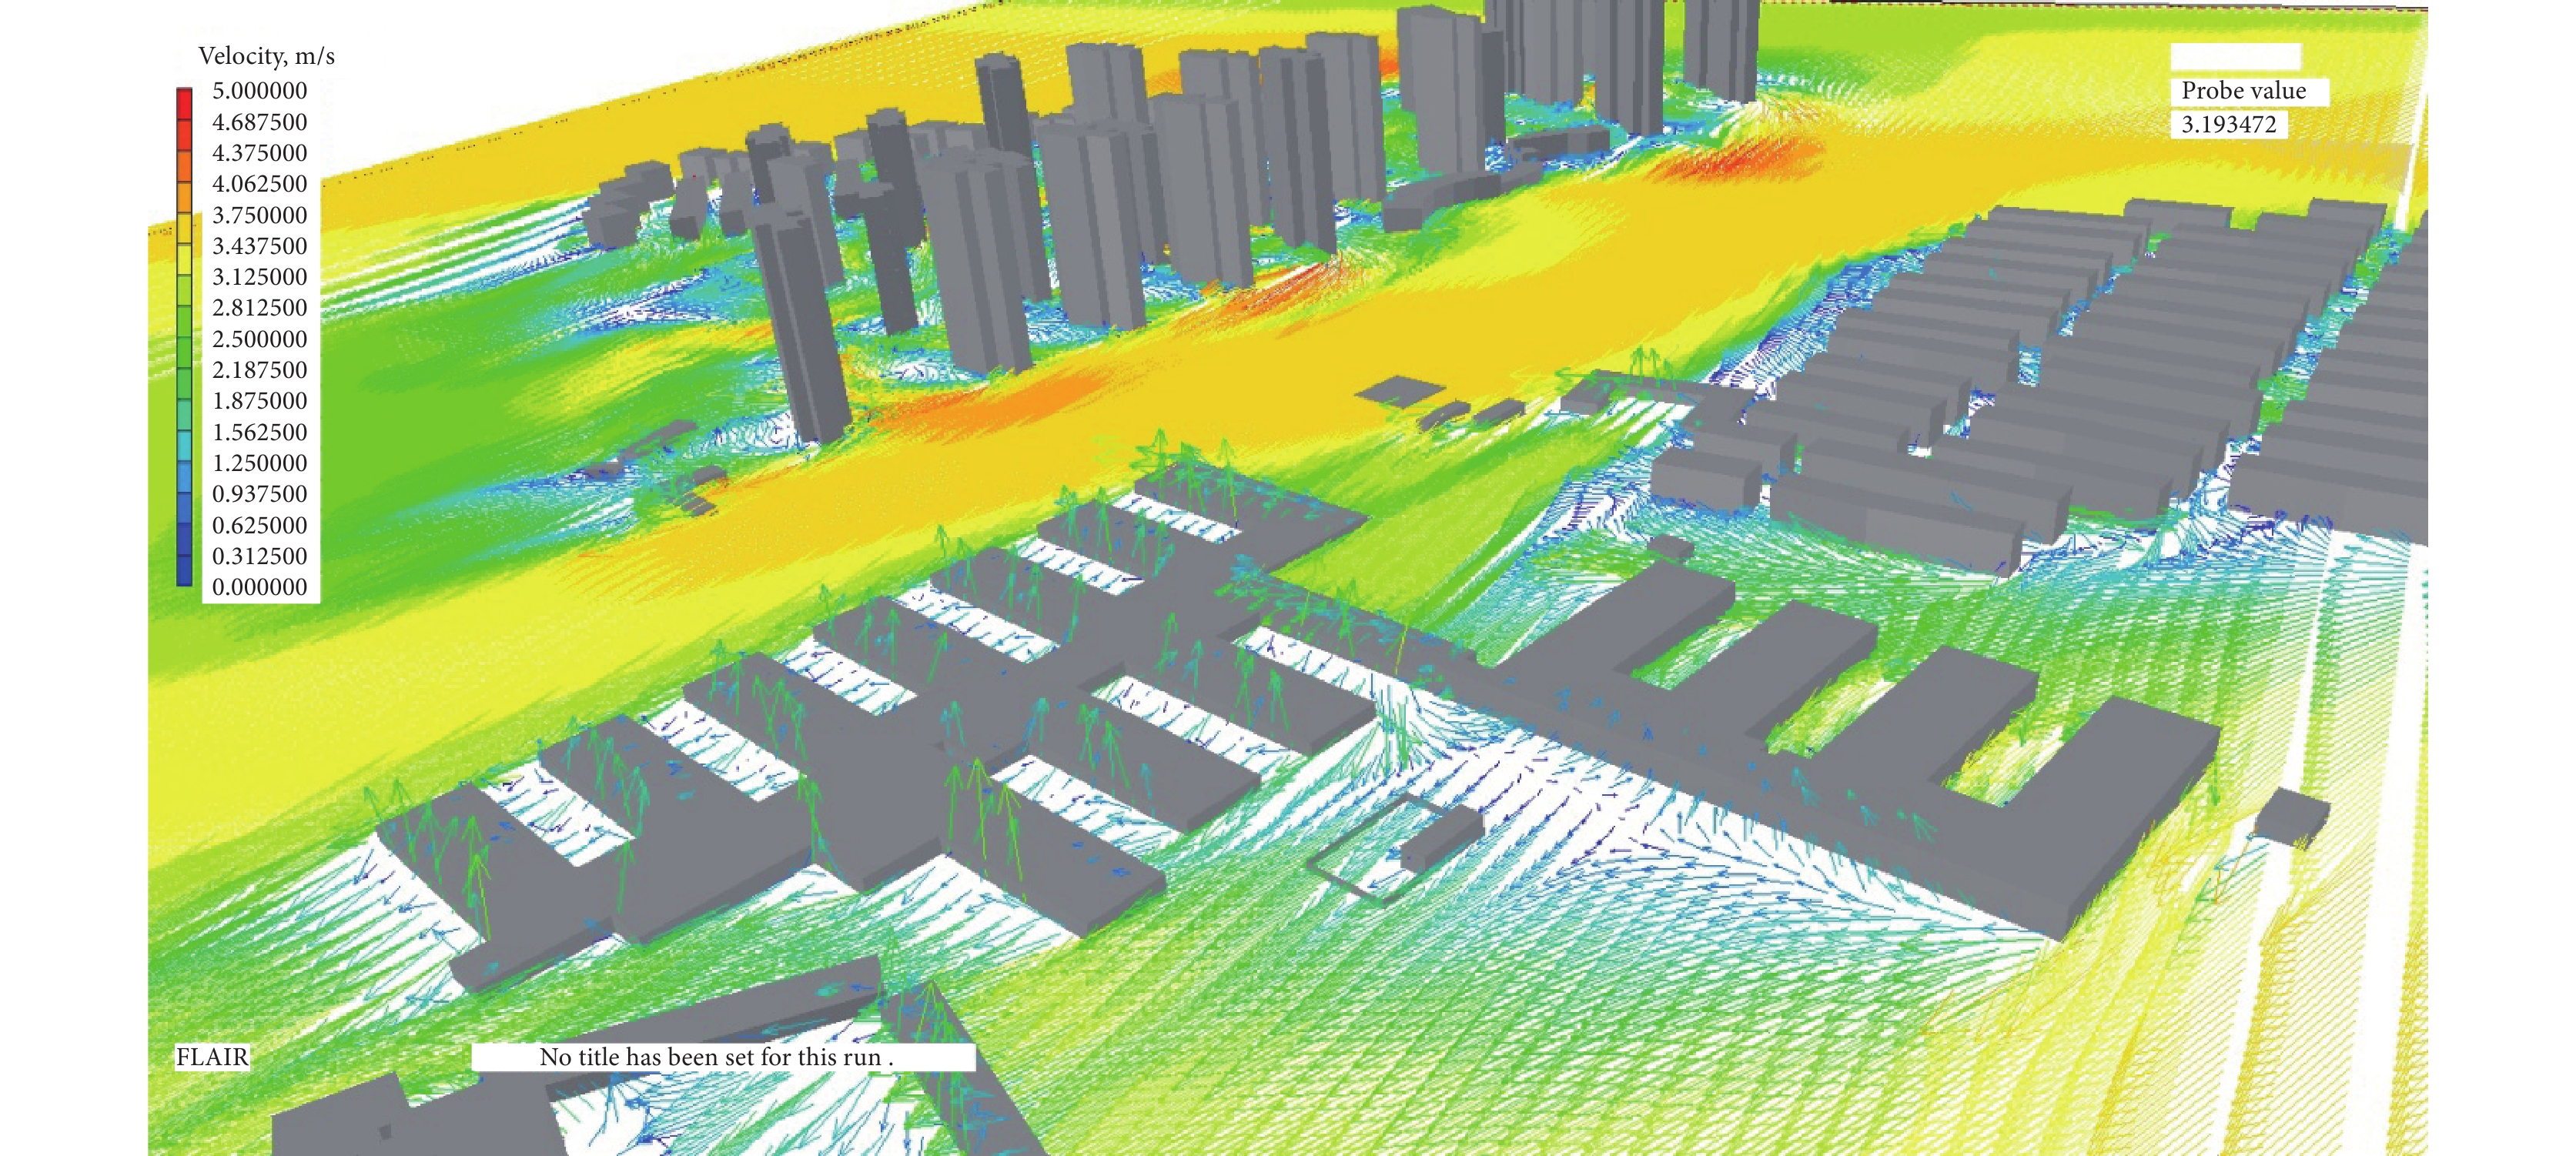Click the 0.625000 legend value
This screenshot has height=1156, width=2576.
pos(259,525)
